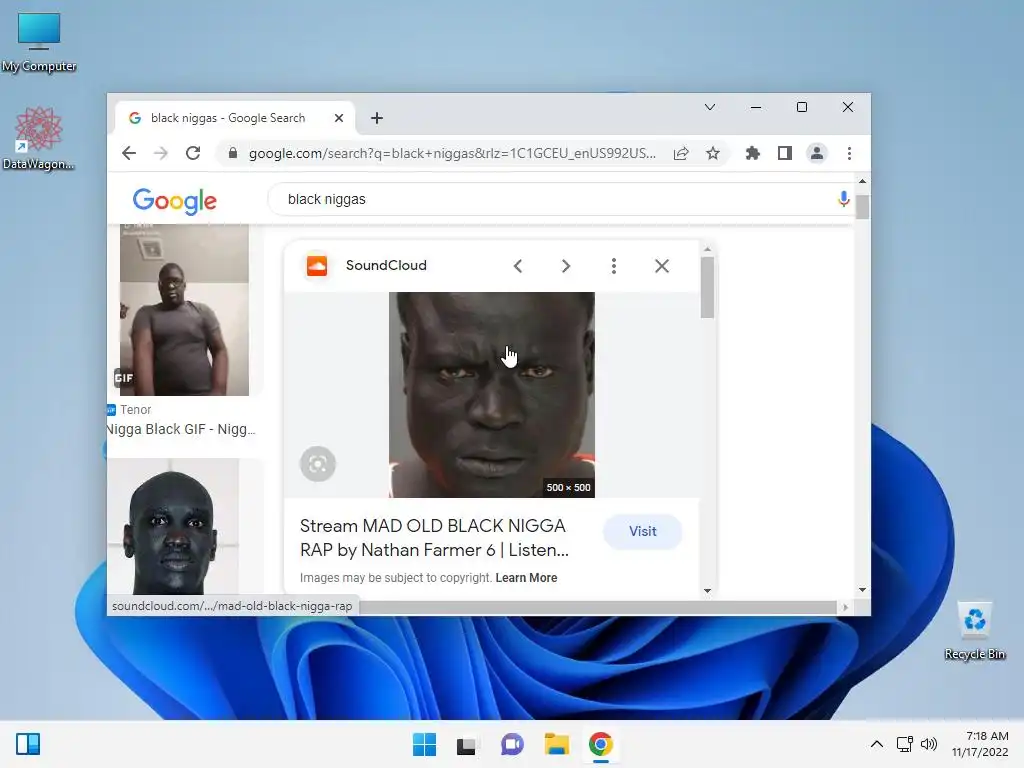Click the URL address bar
The image size is (1024, 768).
452,153
